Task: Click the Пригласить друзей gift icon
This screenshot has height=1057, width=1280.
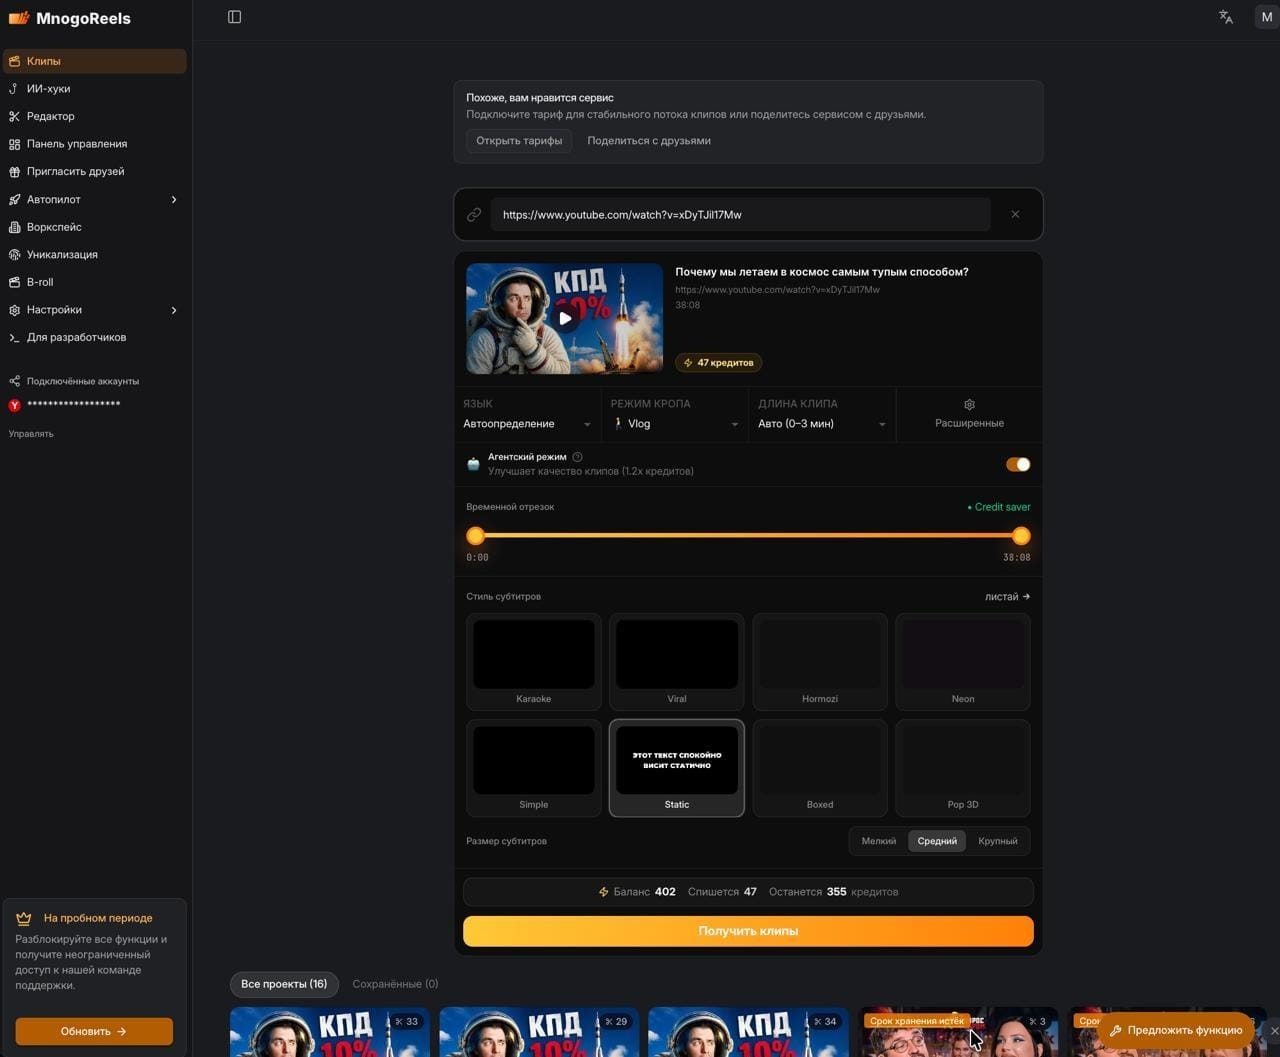Action: (x=14, y=172)
